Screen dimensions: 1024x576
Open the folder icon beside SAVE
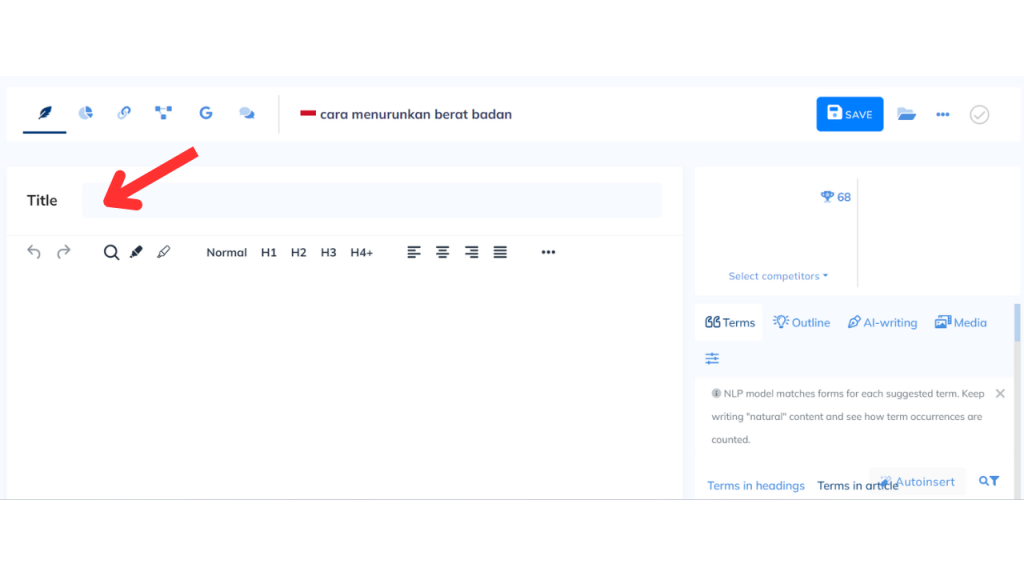tap(907, 114)
